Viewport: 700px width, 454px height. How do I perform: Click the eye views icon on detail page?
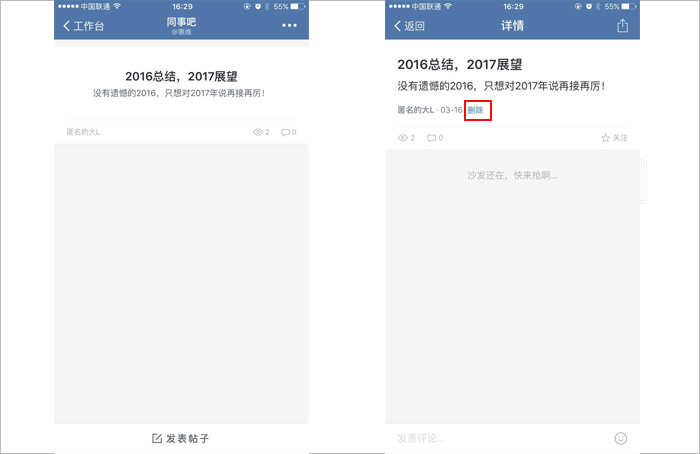click(402, 137)
